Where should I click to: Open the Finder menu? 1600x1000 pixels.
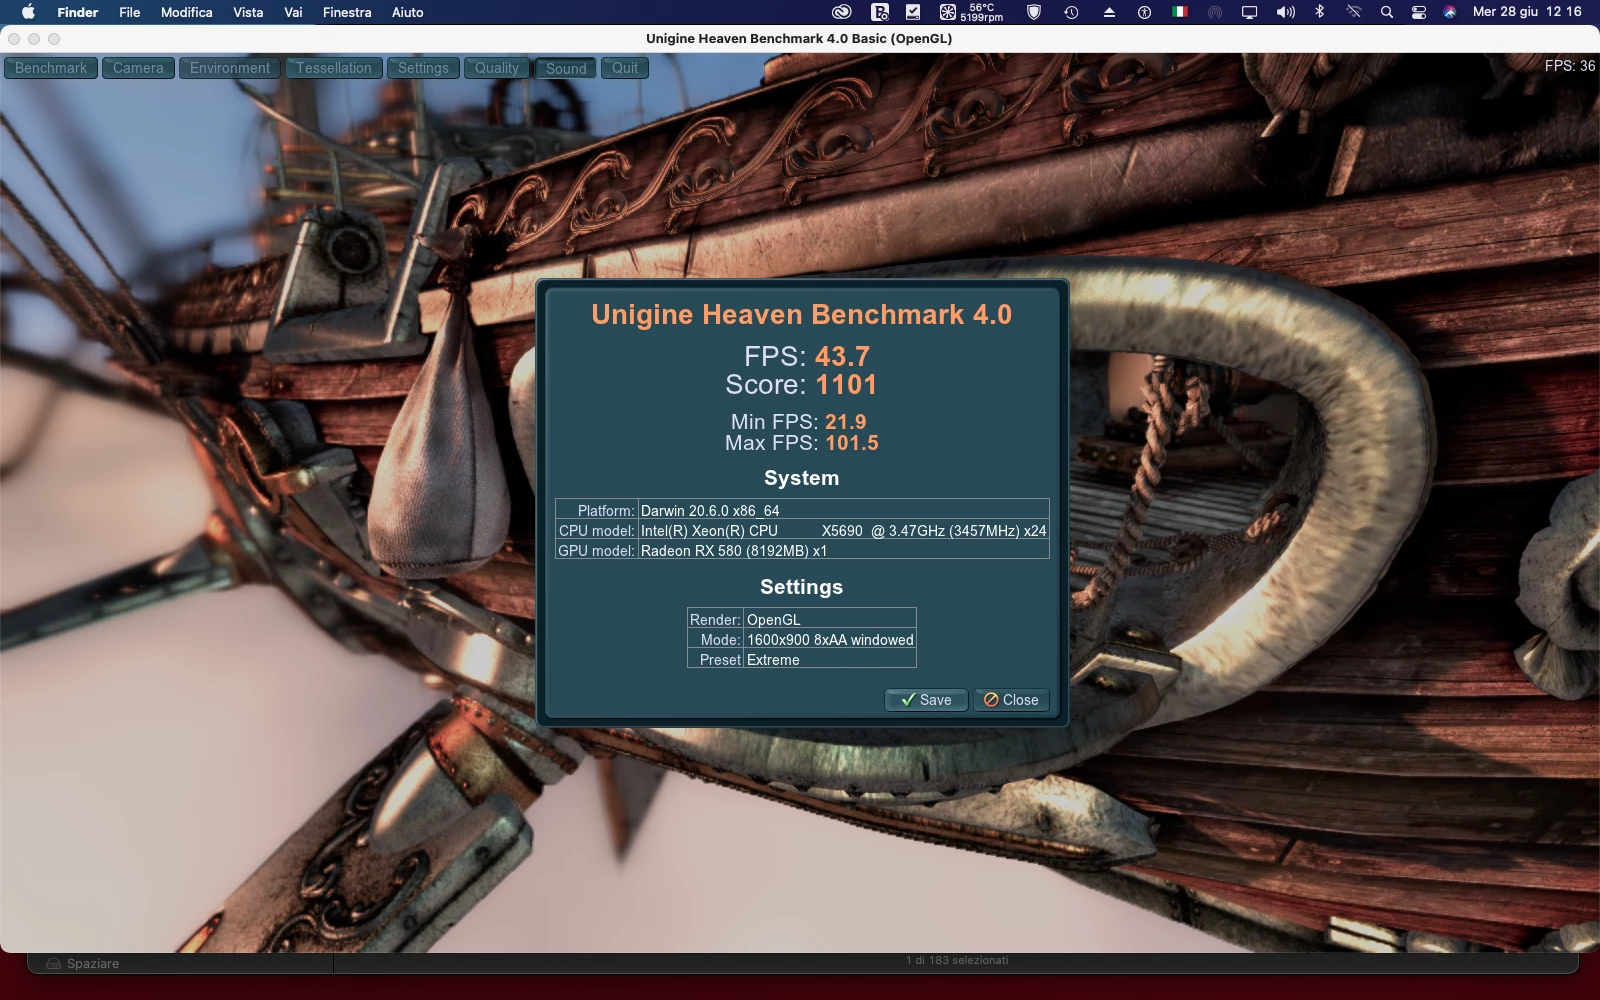coord(78,12)
